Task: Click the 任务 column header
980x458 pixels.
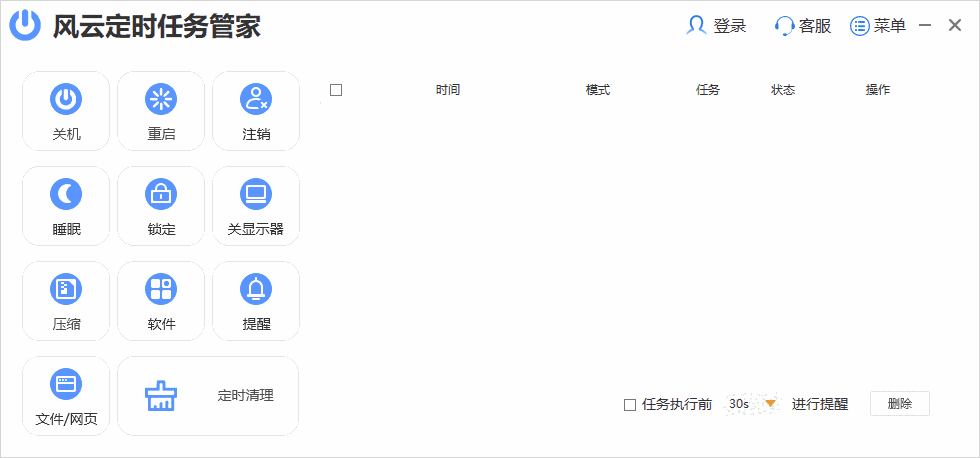Action: [x=708, y=90]
